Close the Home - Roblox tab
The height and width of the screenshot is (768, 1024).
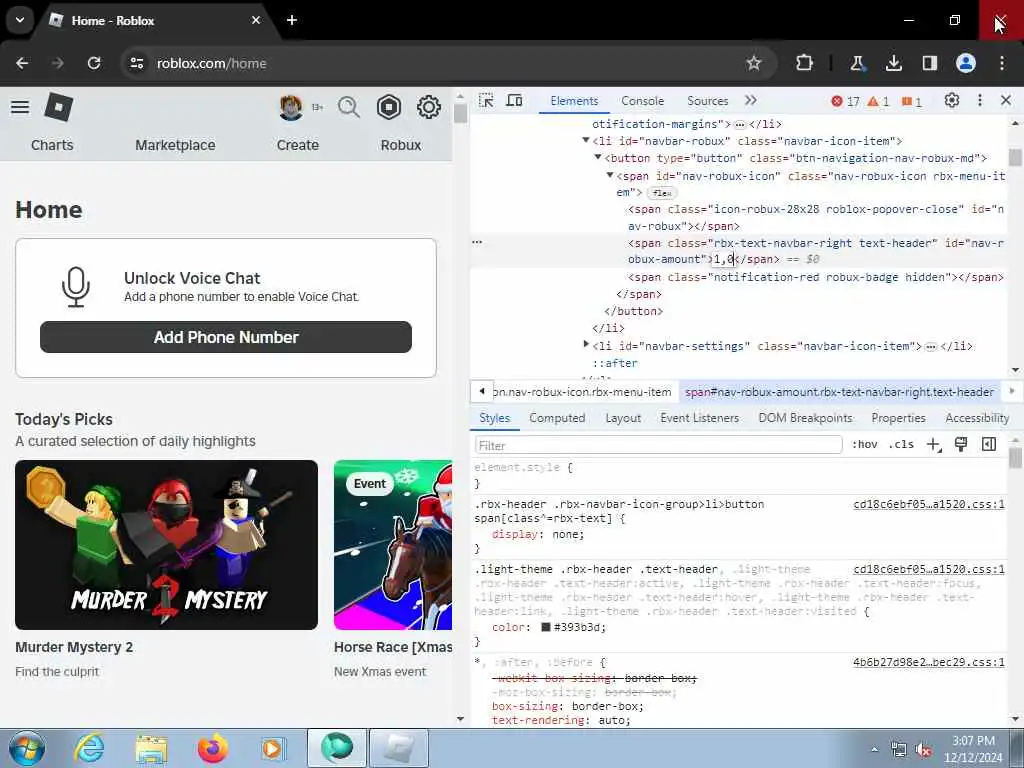tap(256, 20)
